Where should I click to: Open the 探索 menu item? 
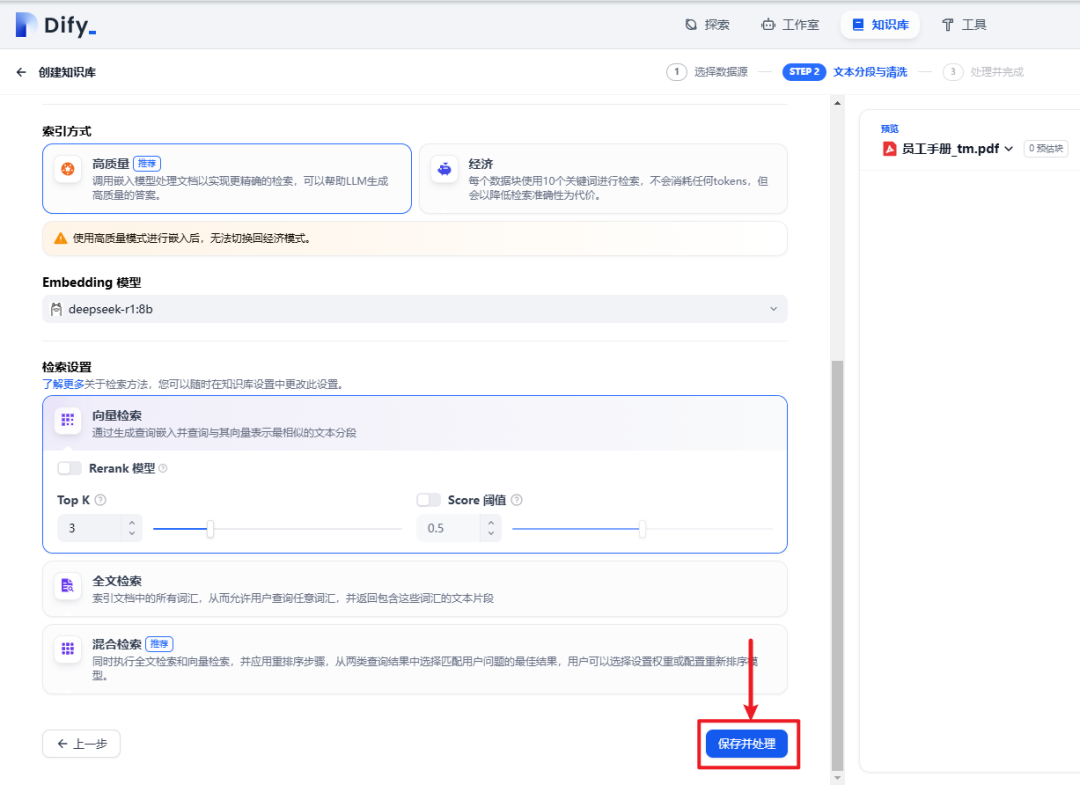click(707, 24)
